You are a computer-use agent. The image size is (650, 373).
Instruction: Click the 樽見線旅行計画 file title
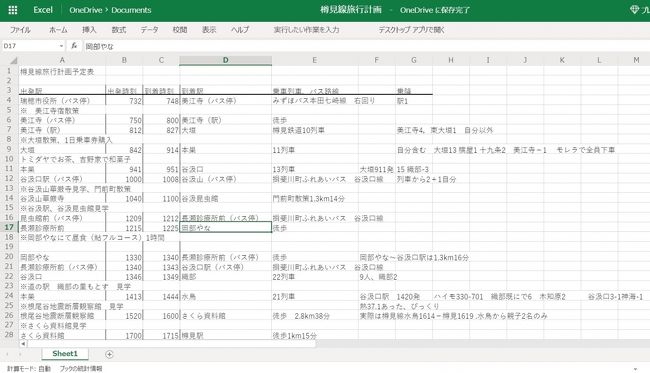(x=351, y=10)
